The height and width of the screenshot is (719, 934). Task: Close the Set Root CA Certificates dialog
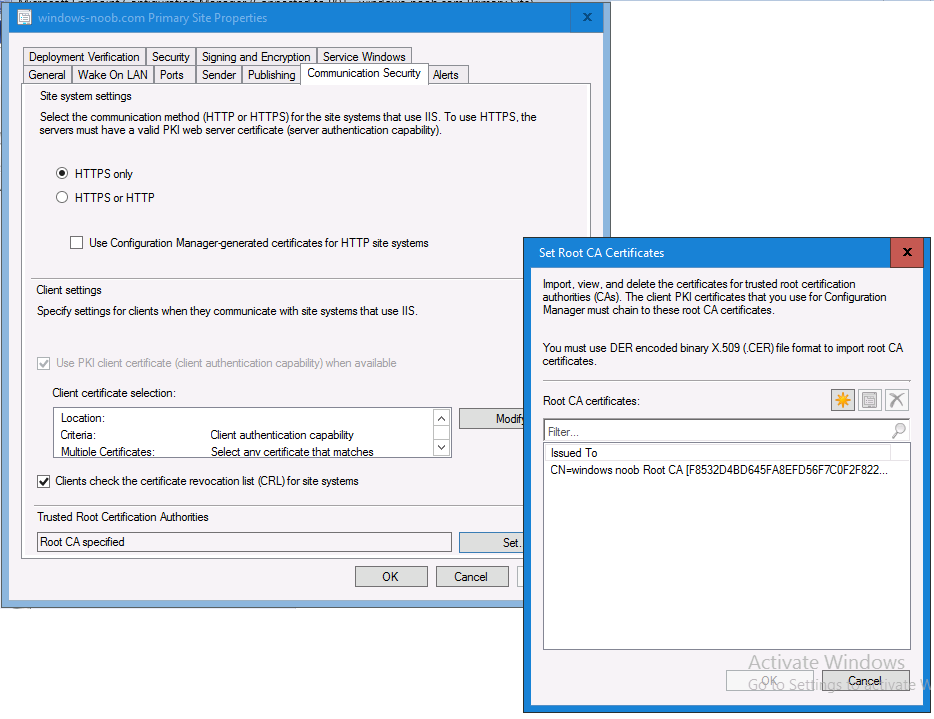(x=907, y=252)
